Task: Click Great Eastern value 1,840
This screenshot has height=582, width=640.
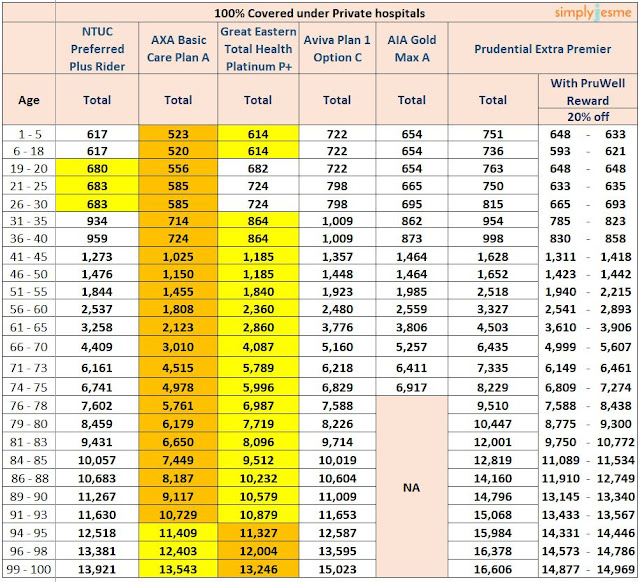Action: pos(258,292)
